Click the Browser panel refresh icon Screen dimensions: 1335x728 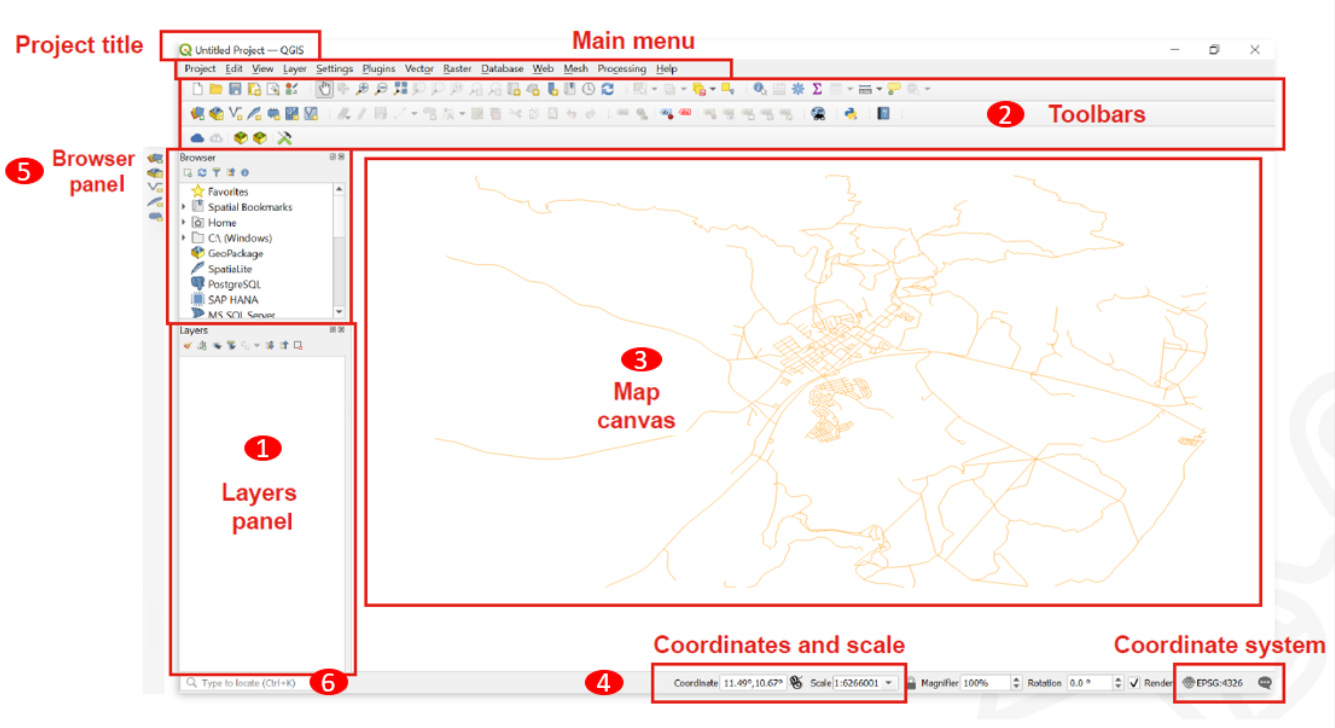201,173
